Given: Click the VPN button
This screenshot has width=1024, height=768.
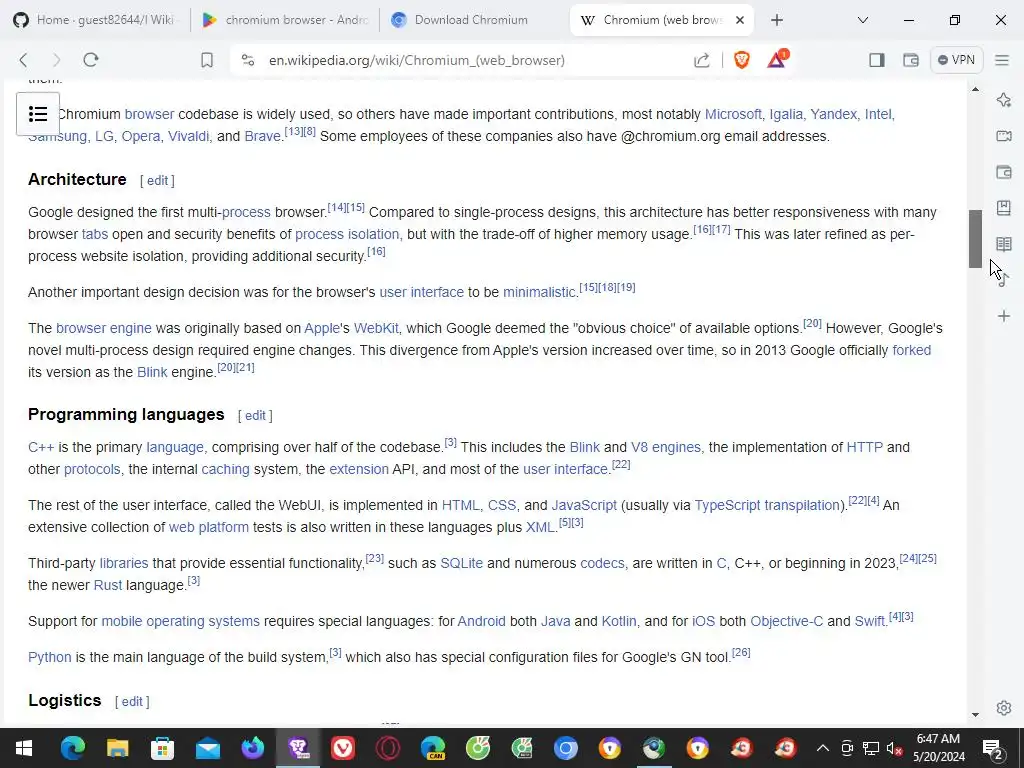Looking at the screenshot, I should 956,60.
